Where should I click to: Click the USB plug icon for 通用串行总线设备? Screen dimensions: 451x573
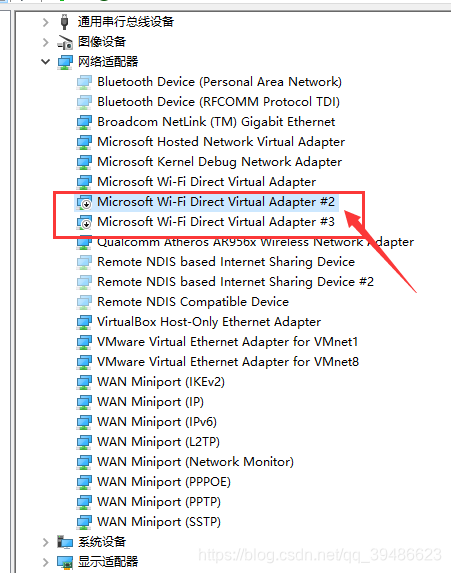point(64,22)
